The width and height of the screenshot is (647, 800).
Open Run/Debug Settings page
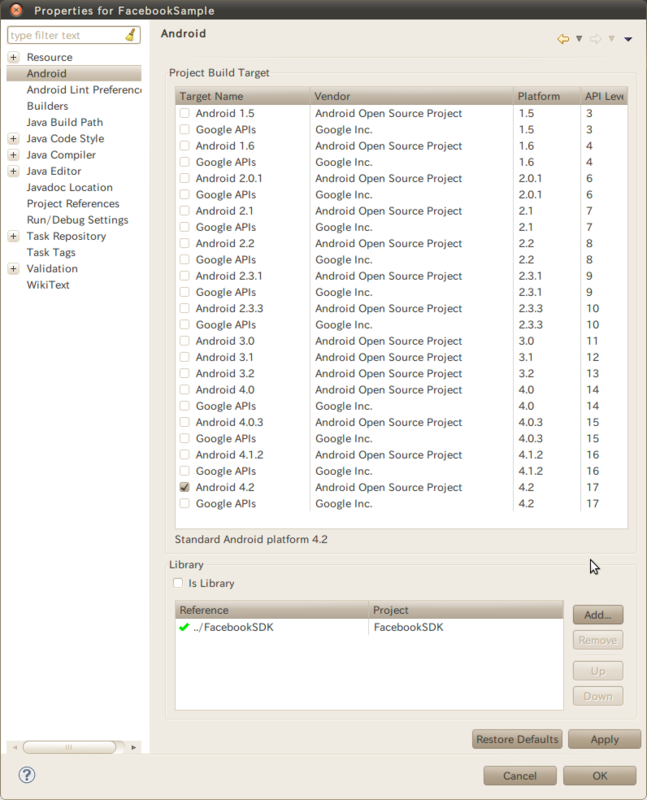point(78,220)
